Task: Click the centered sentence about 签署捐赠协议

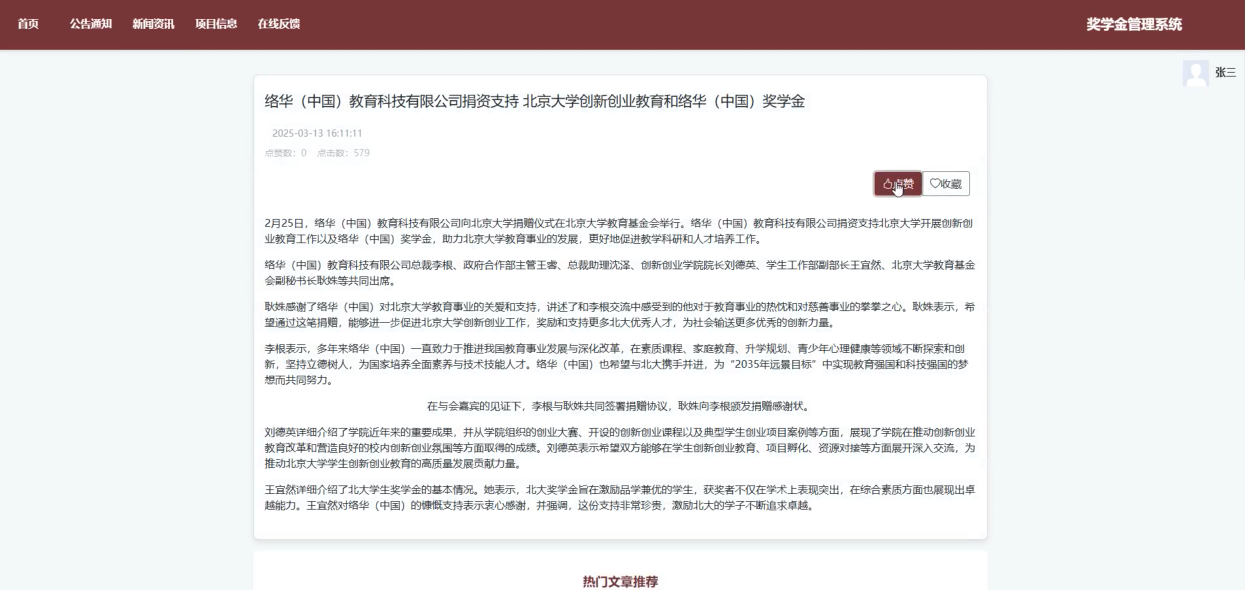Action: (620, 406)
